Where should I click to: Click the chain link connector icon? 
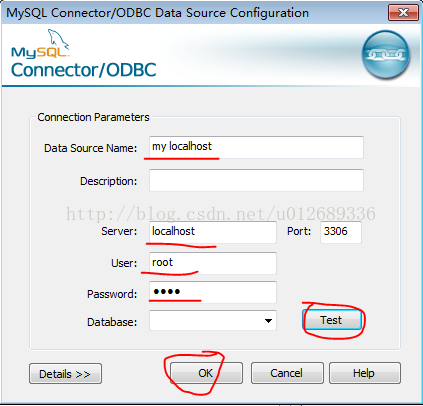[x=386, y=54]
